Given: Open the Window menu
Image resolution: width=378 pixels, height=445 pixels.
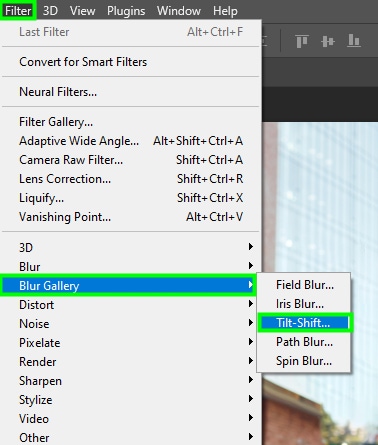Looking at the screenshot, I should [x=179, y=11].
